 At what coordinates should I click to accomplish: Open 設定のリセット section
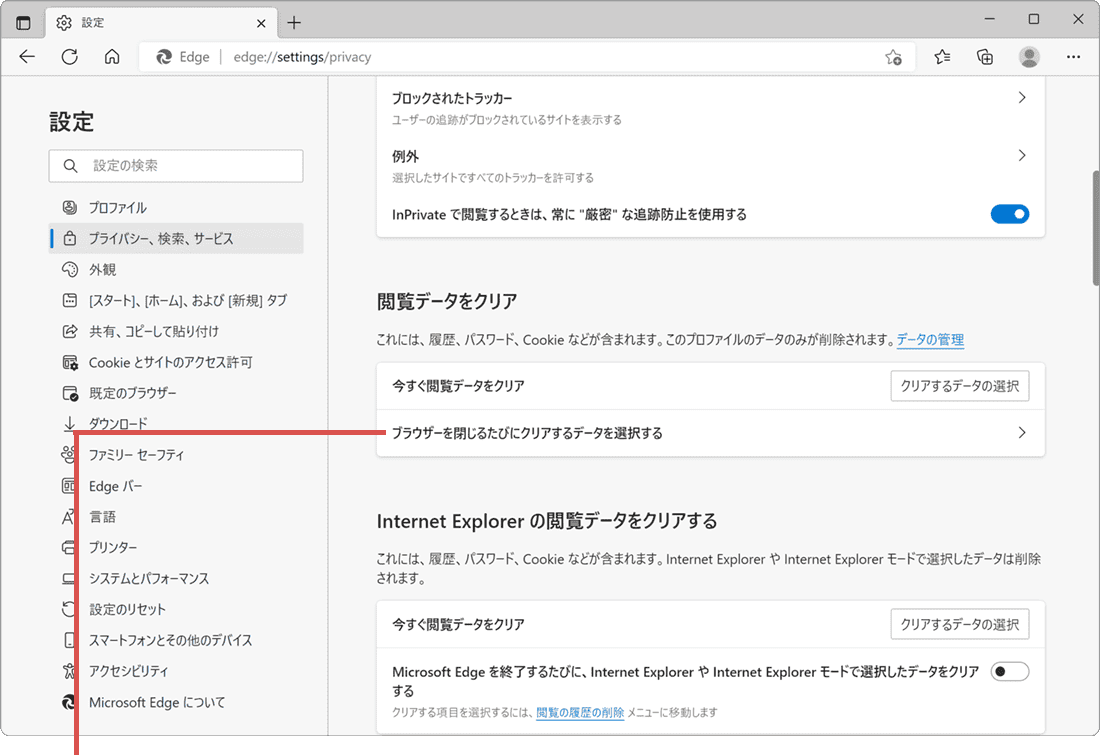pos(176,610)
